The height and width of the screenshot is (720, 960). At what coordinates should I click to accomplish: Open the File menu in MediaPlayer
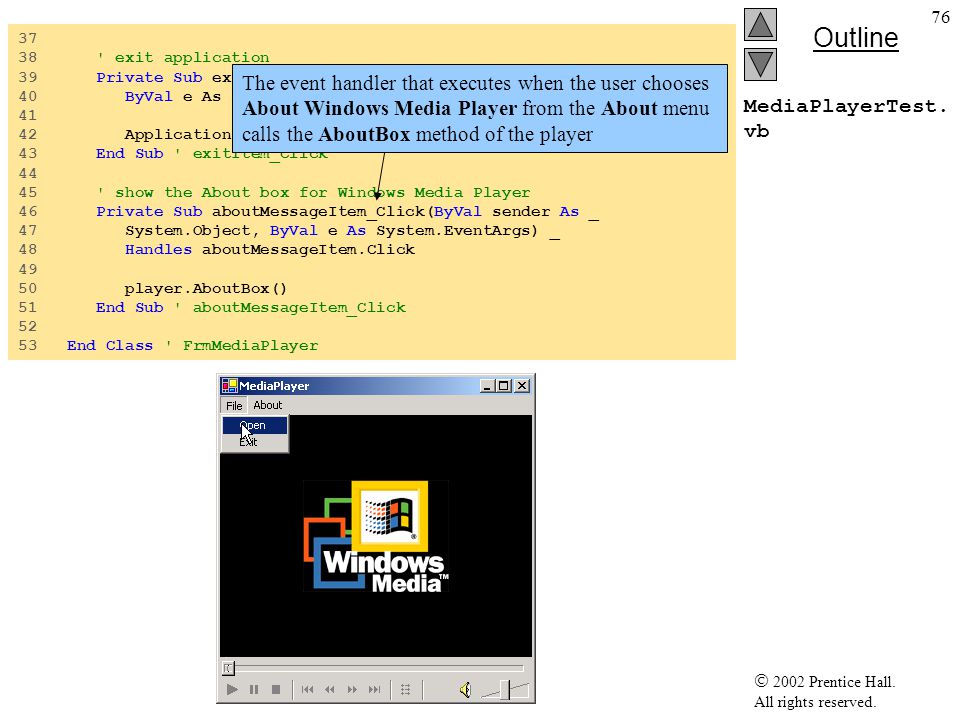click(x=234, y=405)
